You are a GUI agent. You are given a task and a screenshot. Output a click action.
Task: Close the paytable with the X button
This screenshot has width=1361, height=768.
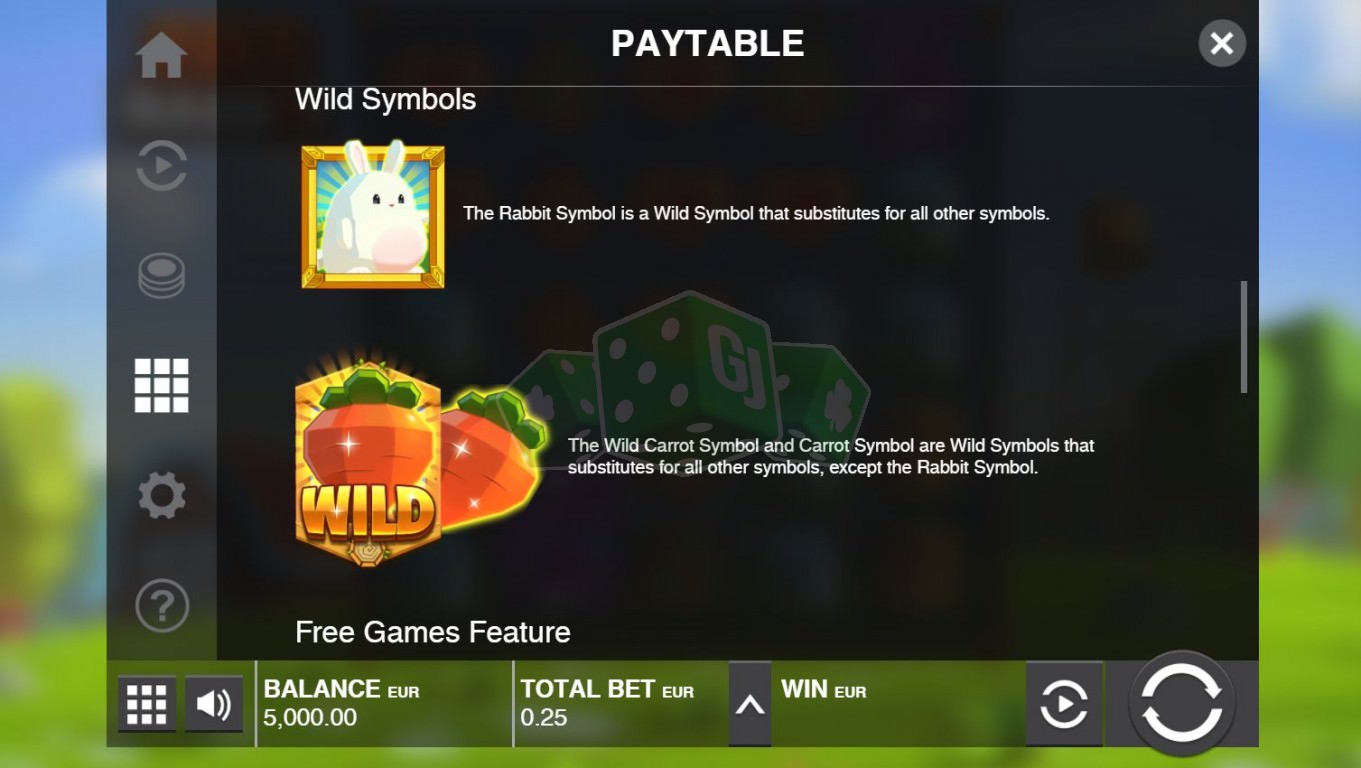1222,43
